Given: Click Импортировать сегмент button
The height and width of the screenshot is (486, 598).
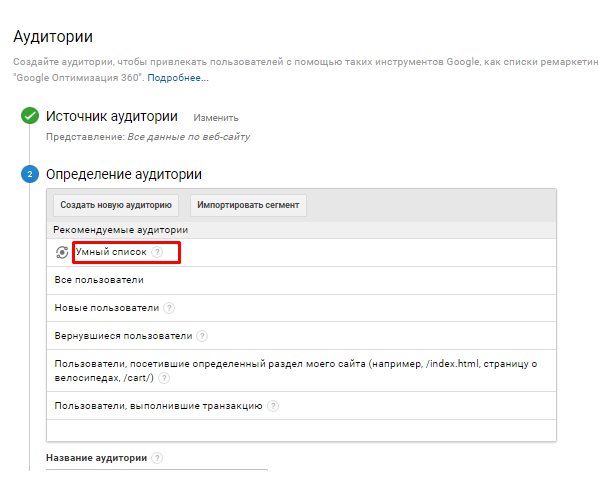Looking at the screenshot, I should coord(248,205).
